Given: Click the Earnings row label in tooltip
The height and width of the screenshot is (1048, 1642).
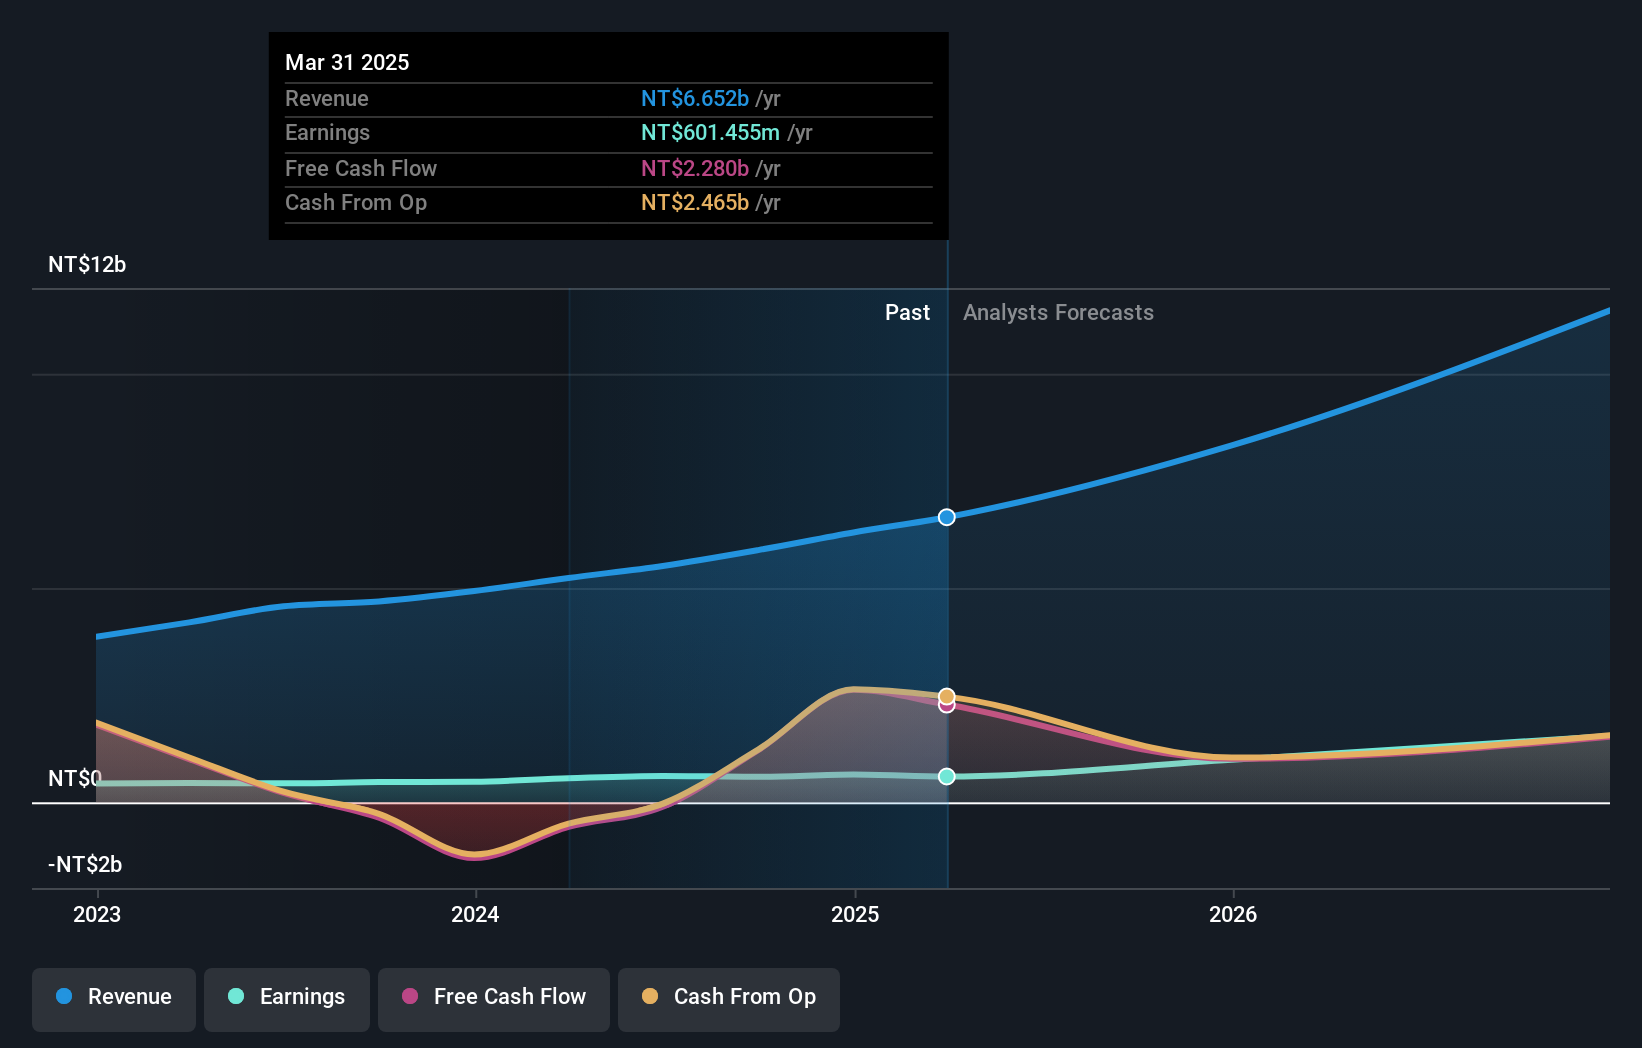Looking at the screenshot, I should point(327,132).
